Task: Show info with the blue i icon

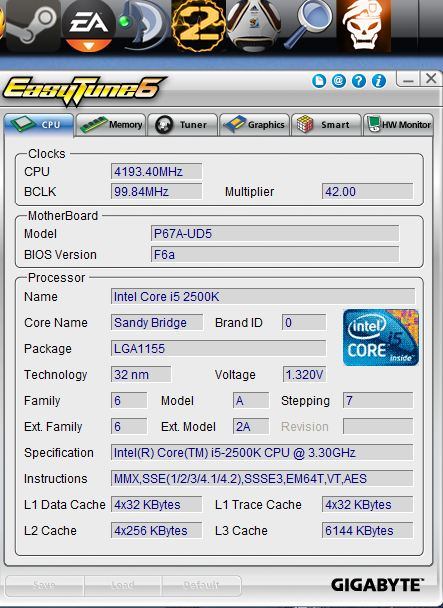Action: pos(379,81)
